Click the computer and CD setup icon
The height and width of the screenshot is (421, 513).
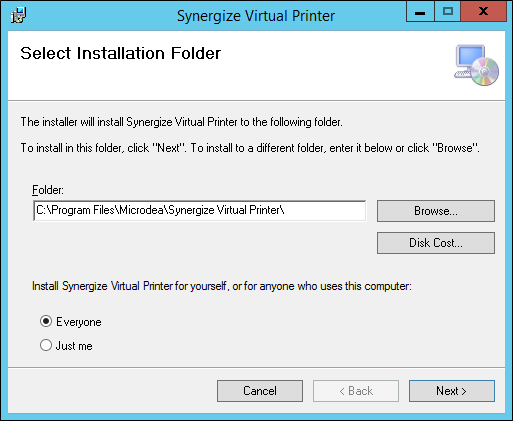tap(477, 65)
